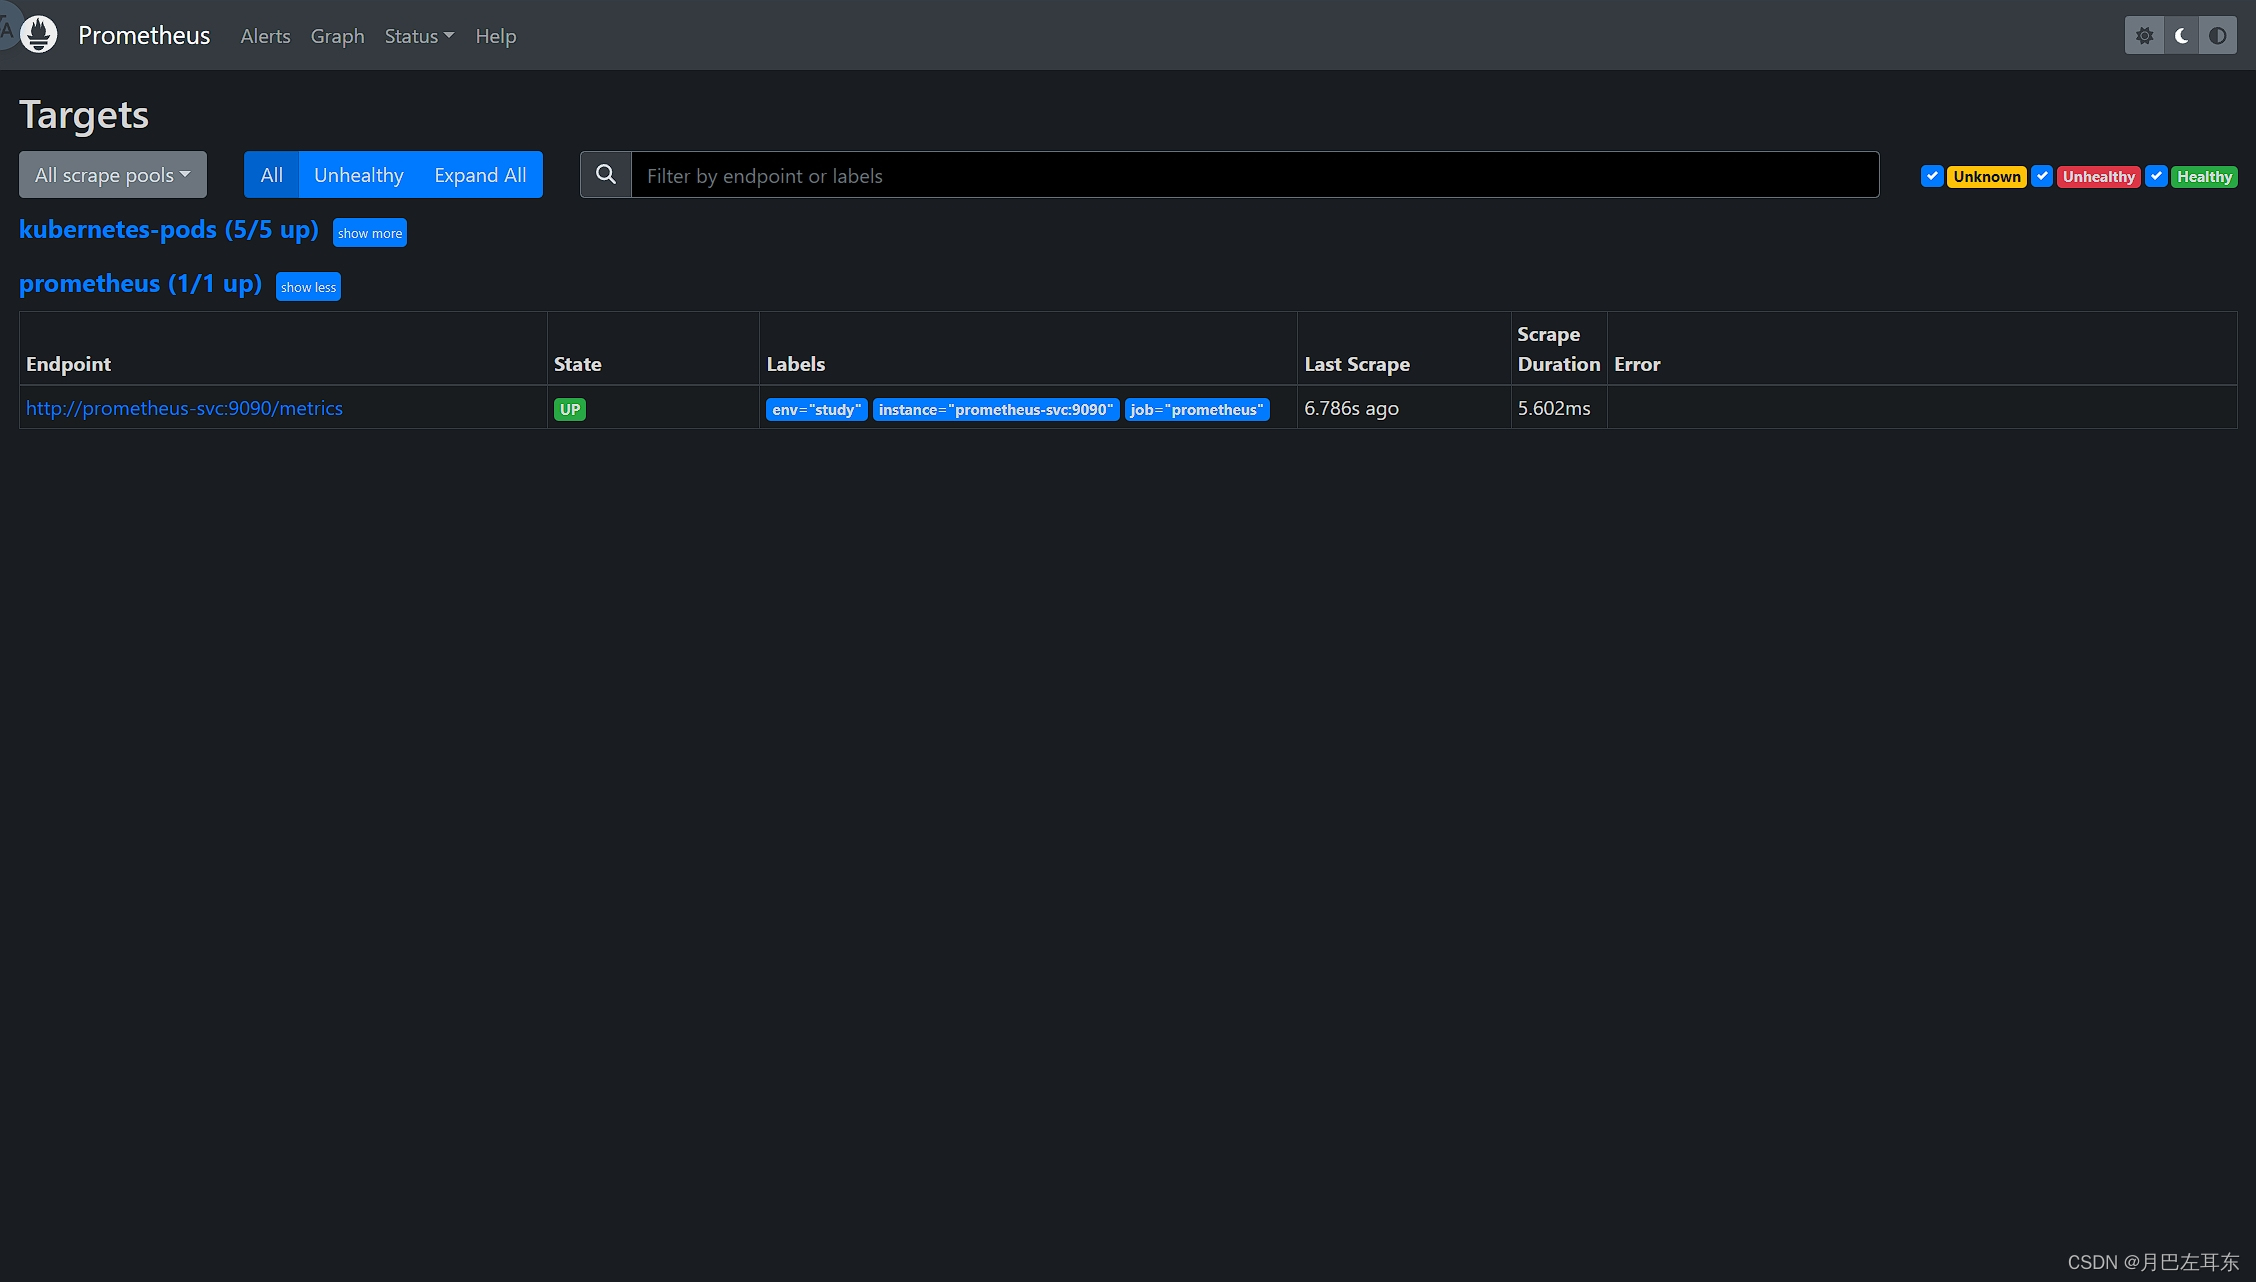Click the '6.786s ago' last scrape value
This screenshot has height=1282, width=2256.
pos(1351,408)
